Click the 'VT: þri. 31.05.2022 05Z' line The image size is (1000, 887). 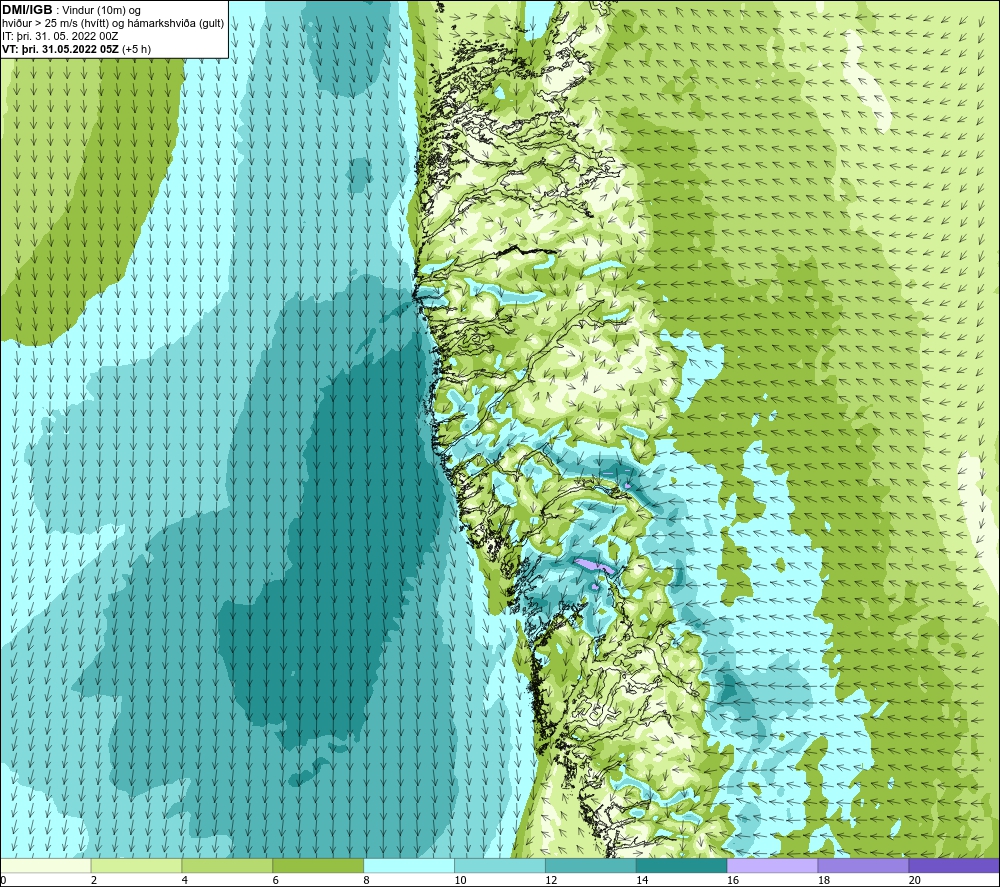77,49
